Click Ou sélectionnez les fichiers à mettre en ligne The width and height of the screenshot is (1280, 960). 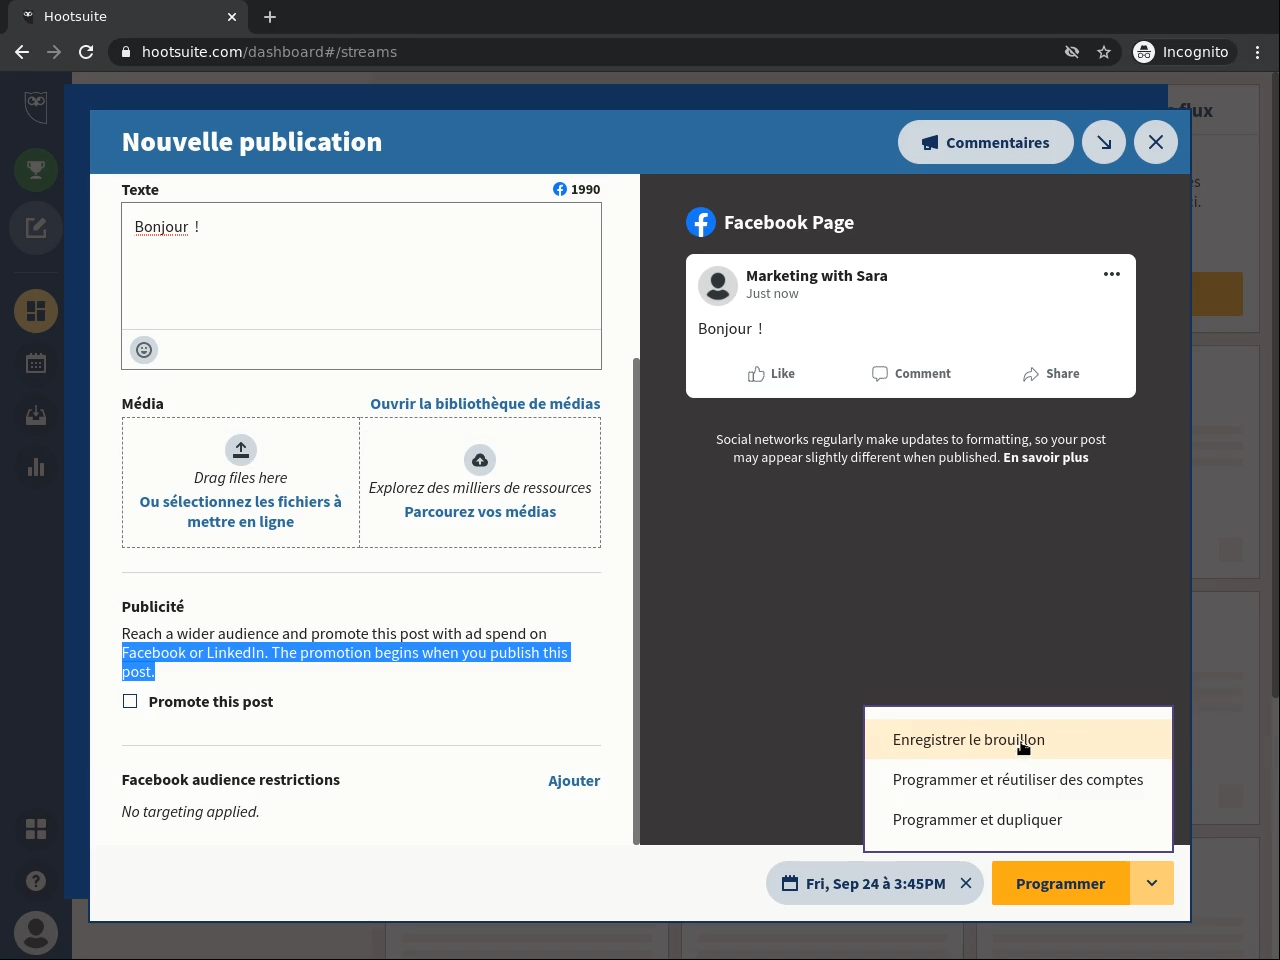[241, 512]
